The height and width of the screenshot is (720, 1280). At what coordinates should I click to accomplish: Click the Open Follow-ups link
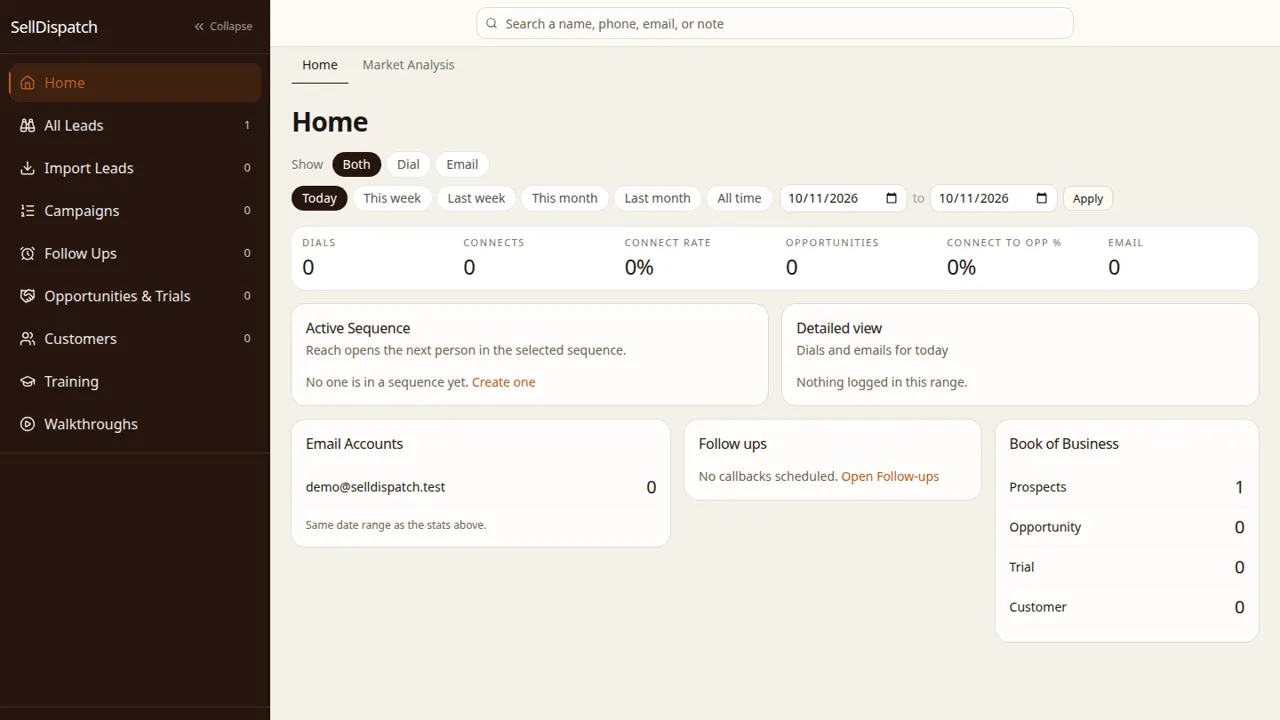890,476
